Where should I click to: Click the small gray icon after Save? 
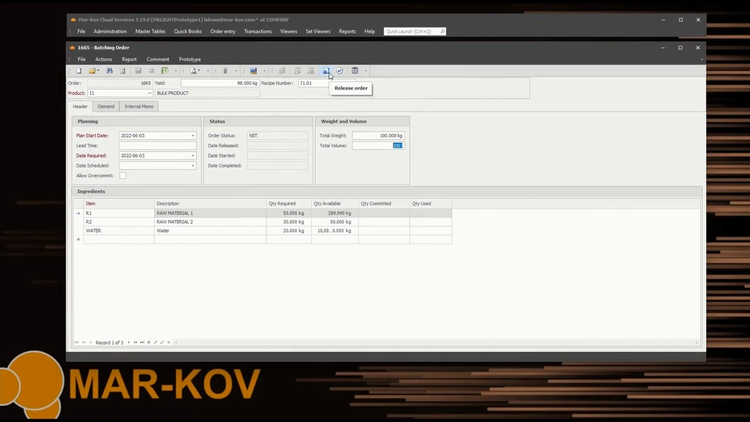152,71
